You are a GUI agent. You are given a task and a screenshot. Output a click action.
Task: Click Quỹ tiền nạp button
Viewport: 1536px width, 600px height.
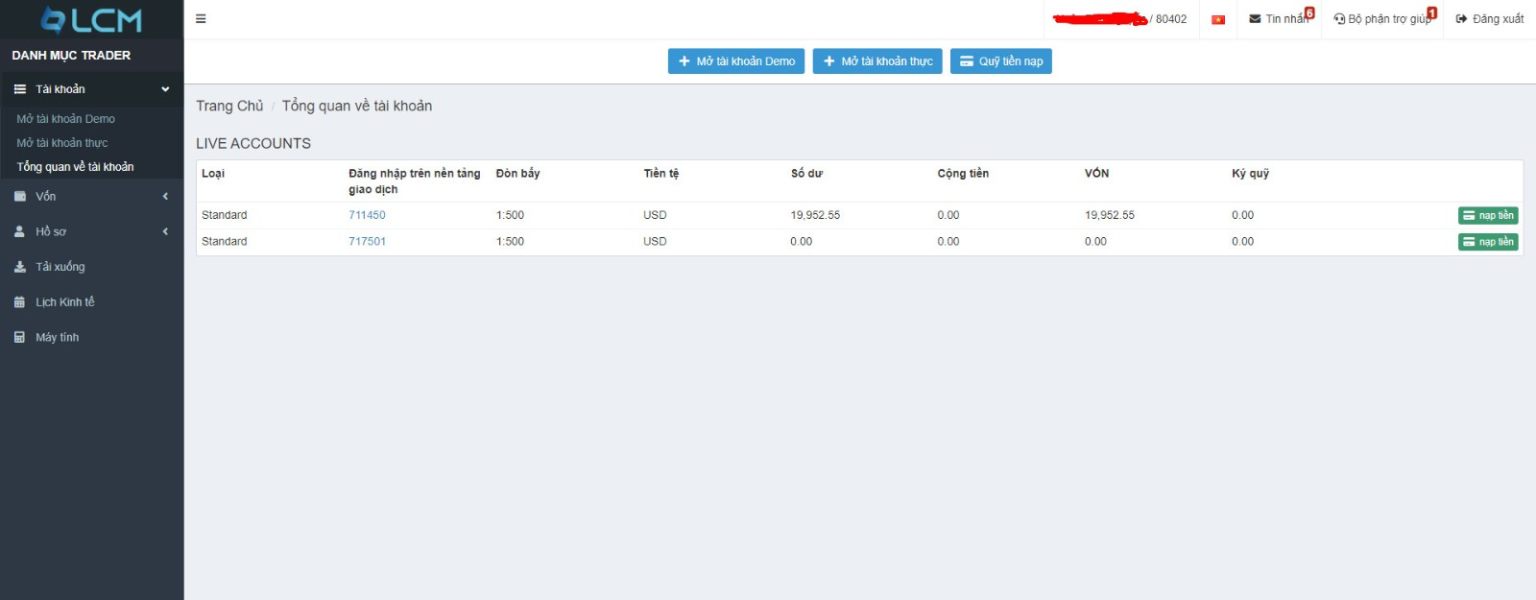pos(1001,61)
